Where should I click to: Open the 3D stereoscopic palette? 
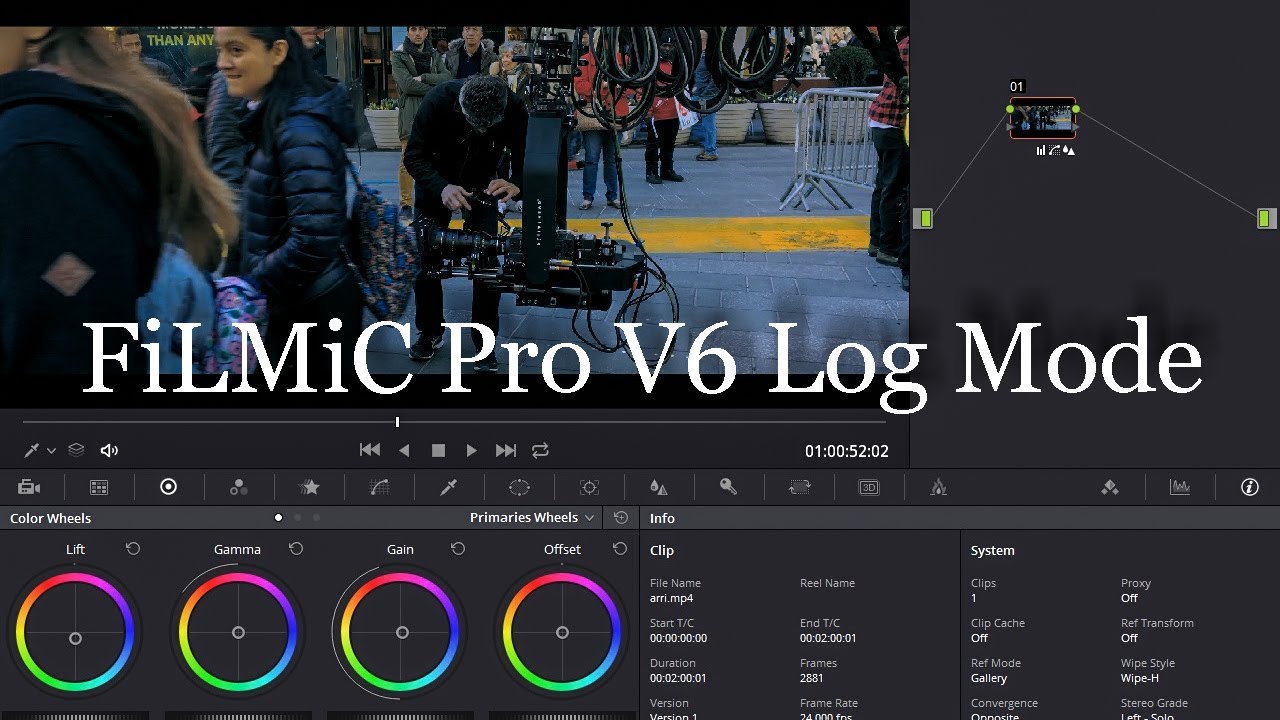869,487
